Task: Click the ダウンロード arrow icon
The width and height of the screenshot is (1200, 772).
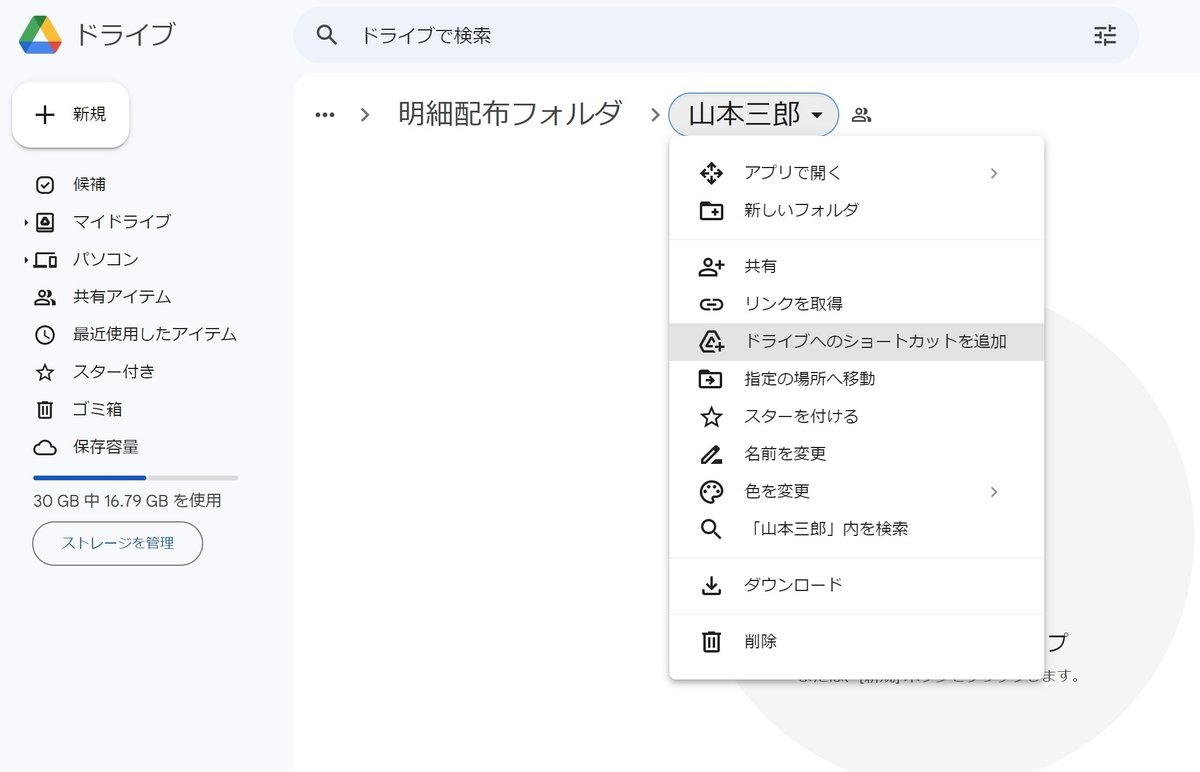Action: (x=711, y=586)
